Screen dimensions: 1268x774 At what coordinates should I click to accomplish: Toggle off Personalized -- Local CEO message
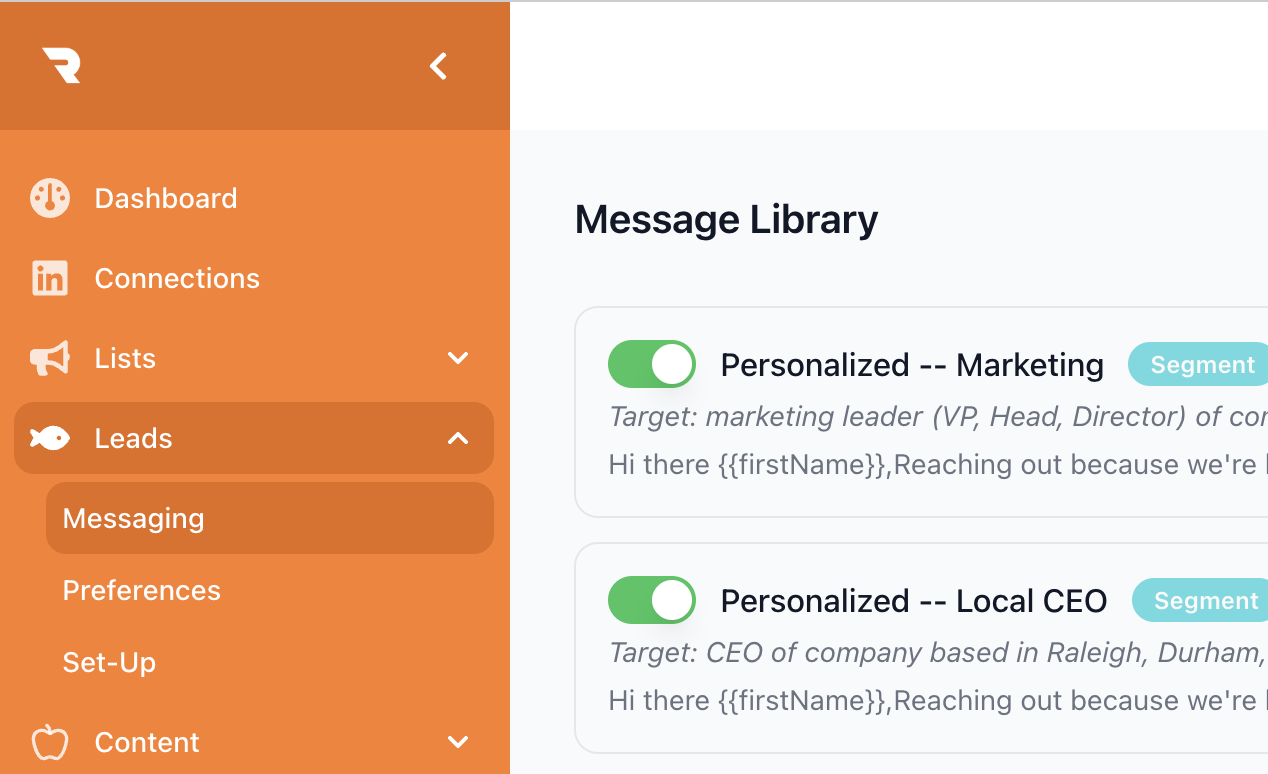tap(652, 600)
